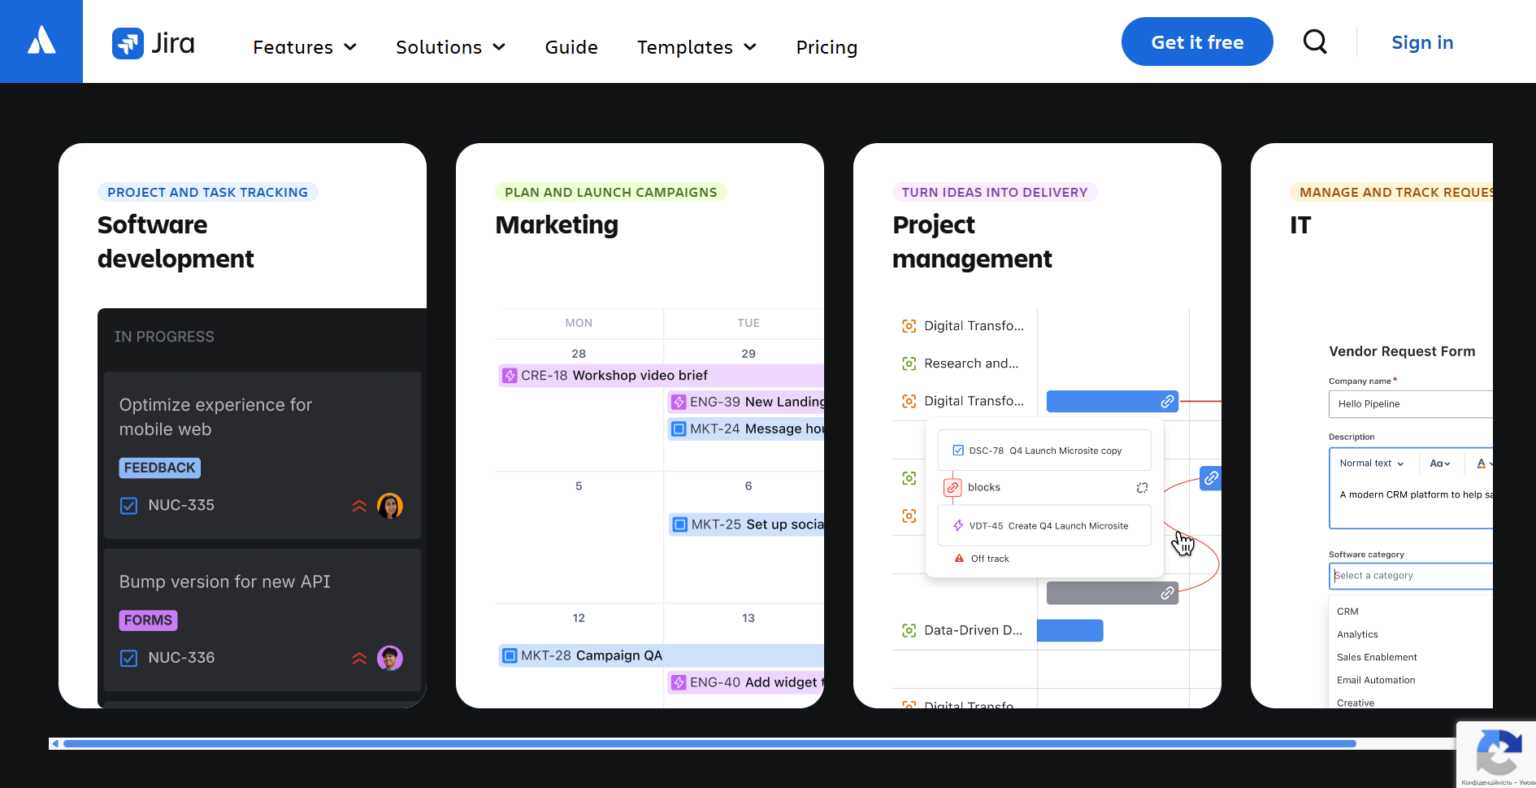Toggle the DSC-78 task checkbox
Image resolution: width=1536 pixels, height=788 pixels.
pos(958,451)
